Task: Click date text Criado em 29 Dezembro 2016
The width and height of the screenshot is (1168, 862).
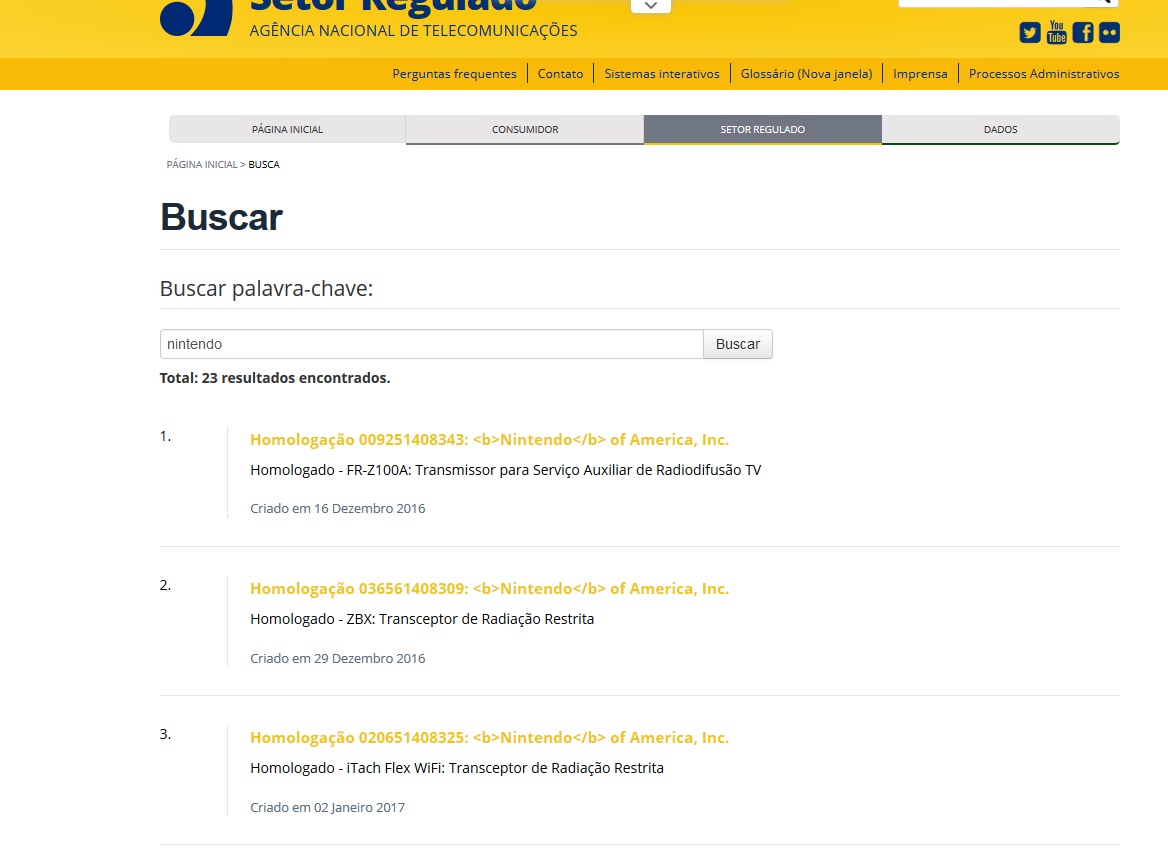Action: click(x=337, y=659)
